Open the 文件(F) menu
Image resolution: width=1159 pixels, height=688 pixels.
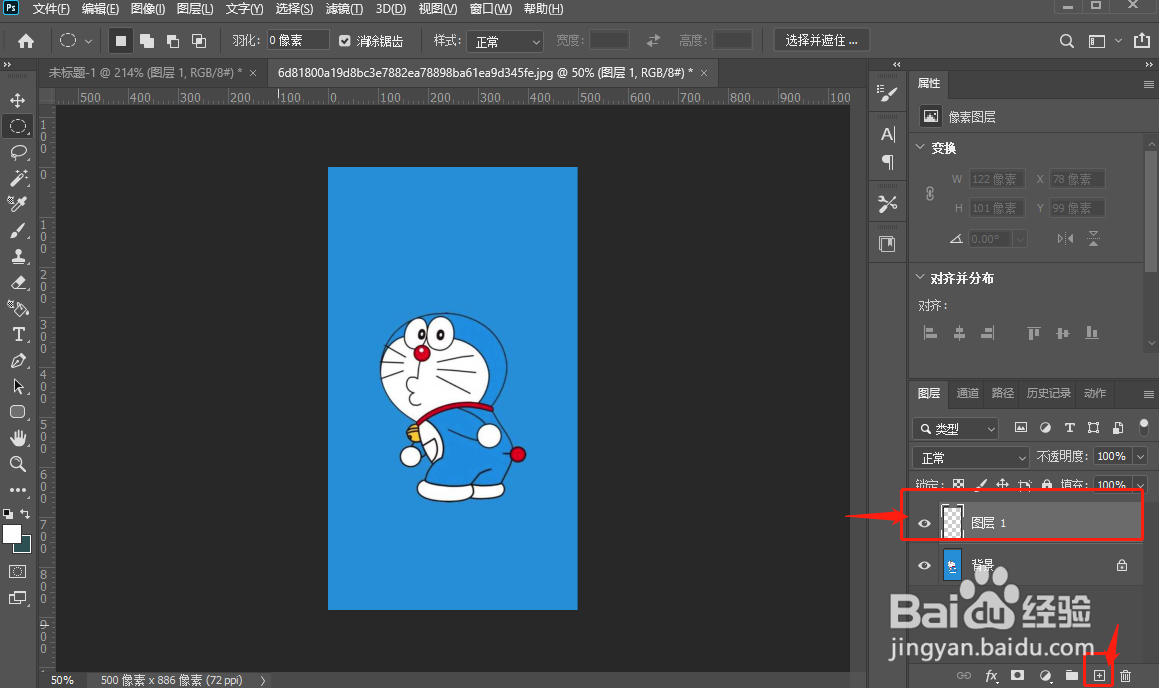tap(51, 9)
